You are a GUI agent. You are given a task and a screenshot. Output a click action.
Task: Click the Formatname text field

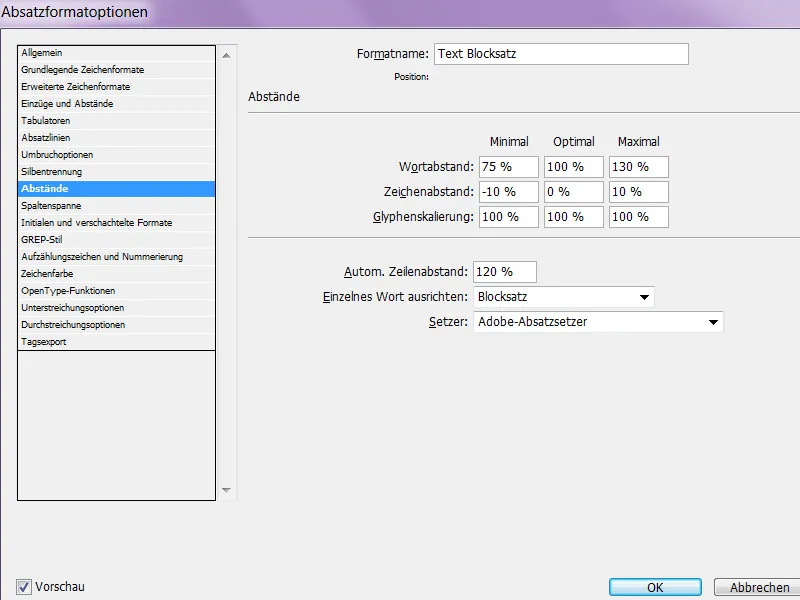point(560,54)
